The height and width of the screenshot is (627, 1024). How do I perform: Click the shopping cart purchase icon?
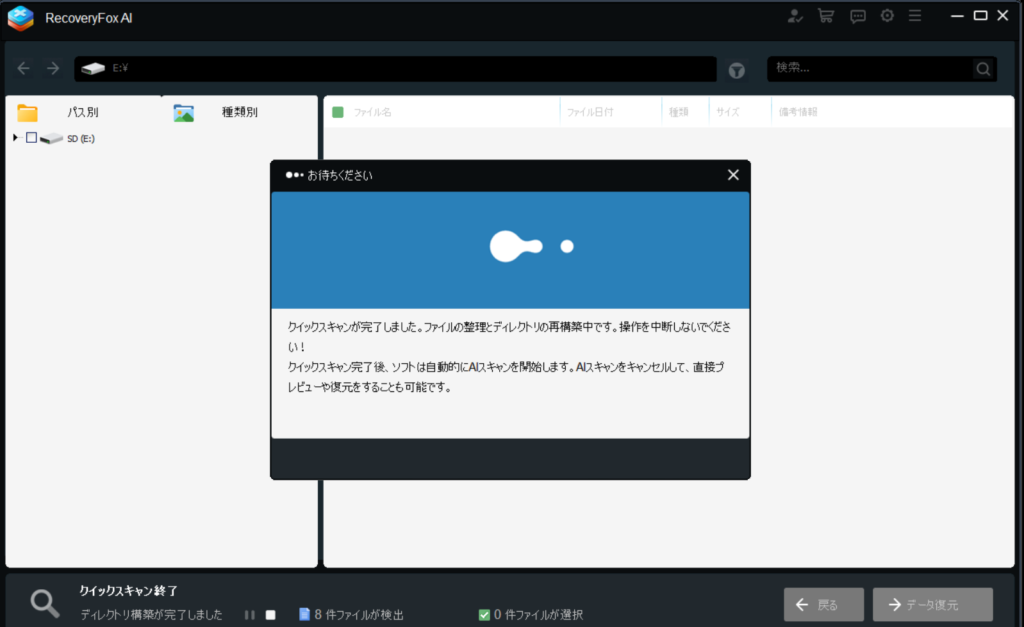(825, 16)
